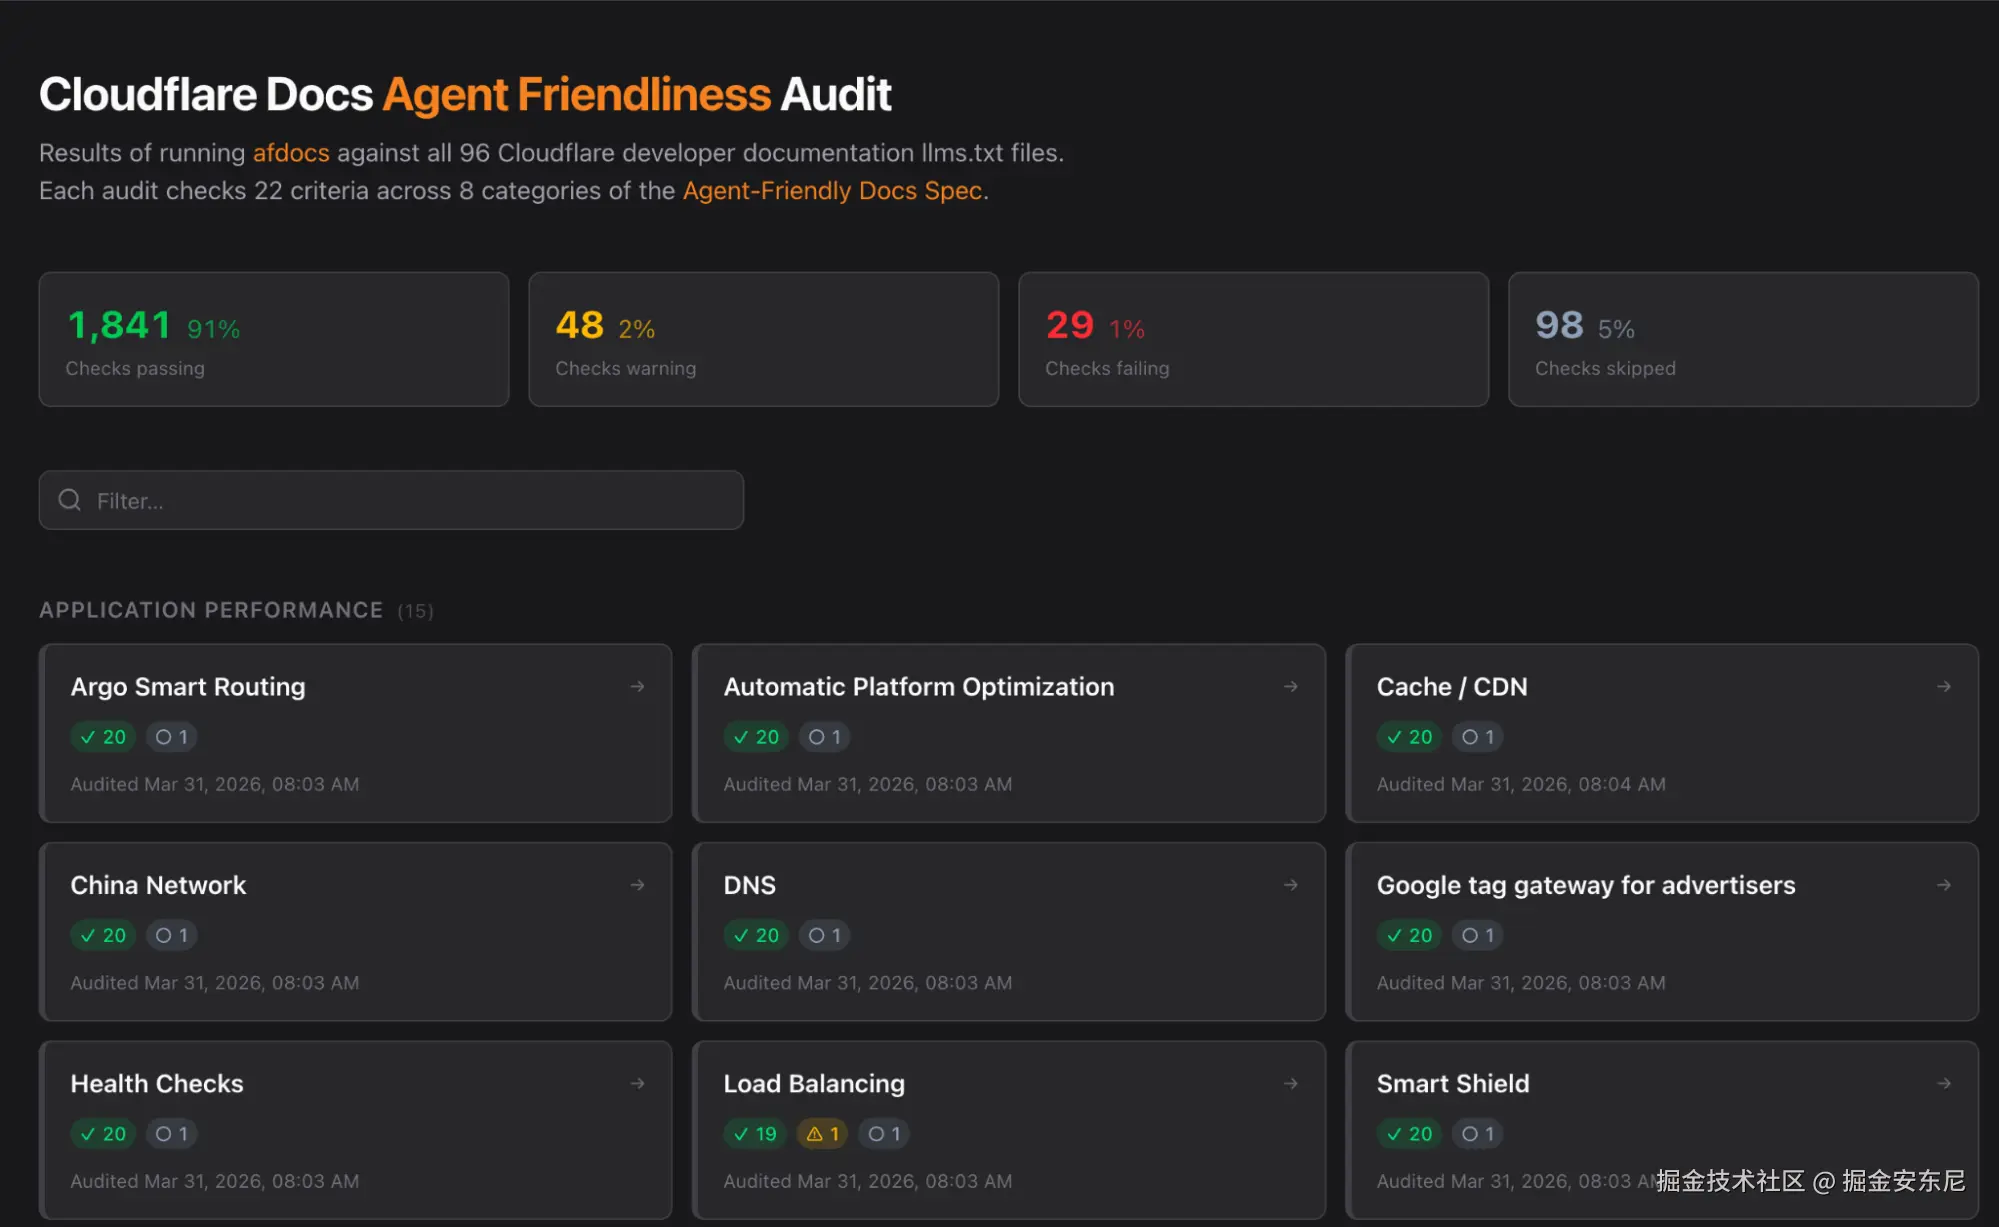Click the arrow icon on Argo Smart Routing card
1999x1227 pixels.
click(x=637, y=686)
